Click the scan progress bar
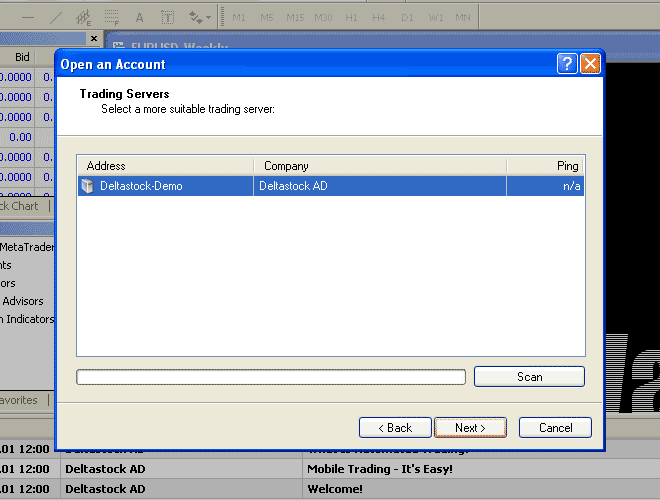660x500 pixels. [x=271, y=377]
